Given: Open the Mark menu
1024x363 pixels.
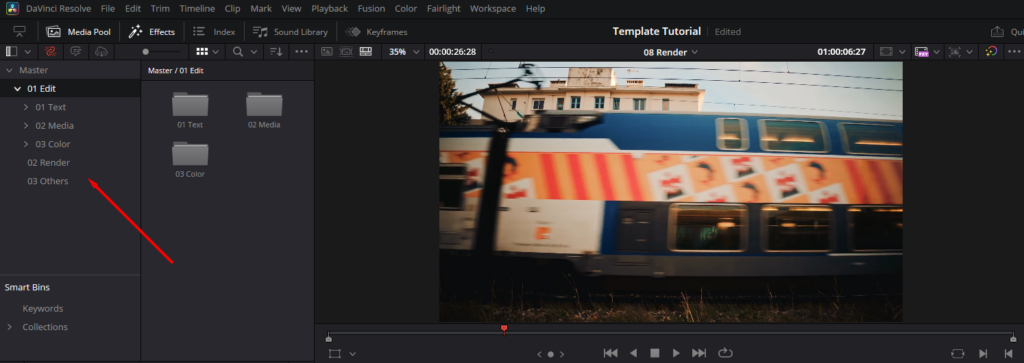Looking at the screenshot, I should [261, 8].
